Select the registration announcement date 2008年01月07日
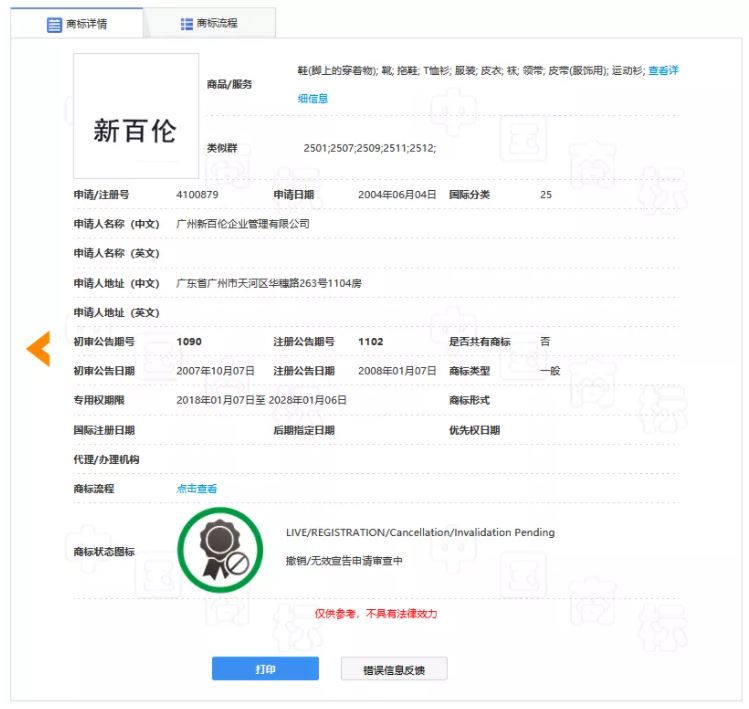Viewport: 749px width, 709px height. (x=397, y=371)
